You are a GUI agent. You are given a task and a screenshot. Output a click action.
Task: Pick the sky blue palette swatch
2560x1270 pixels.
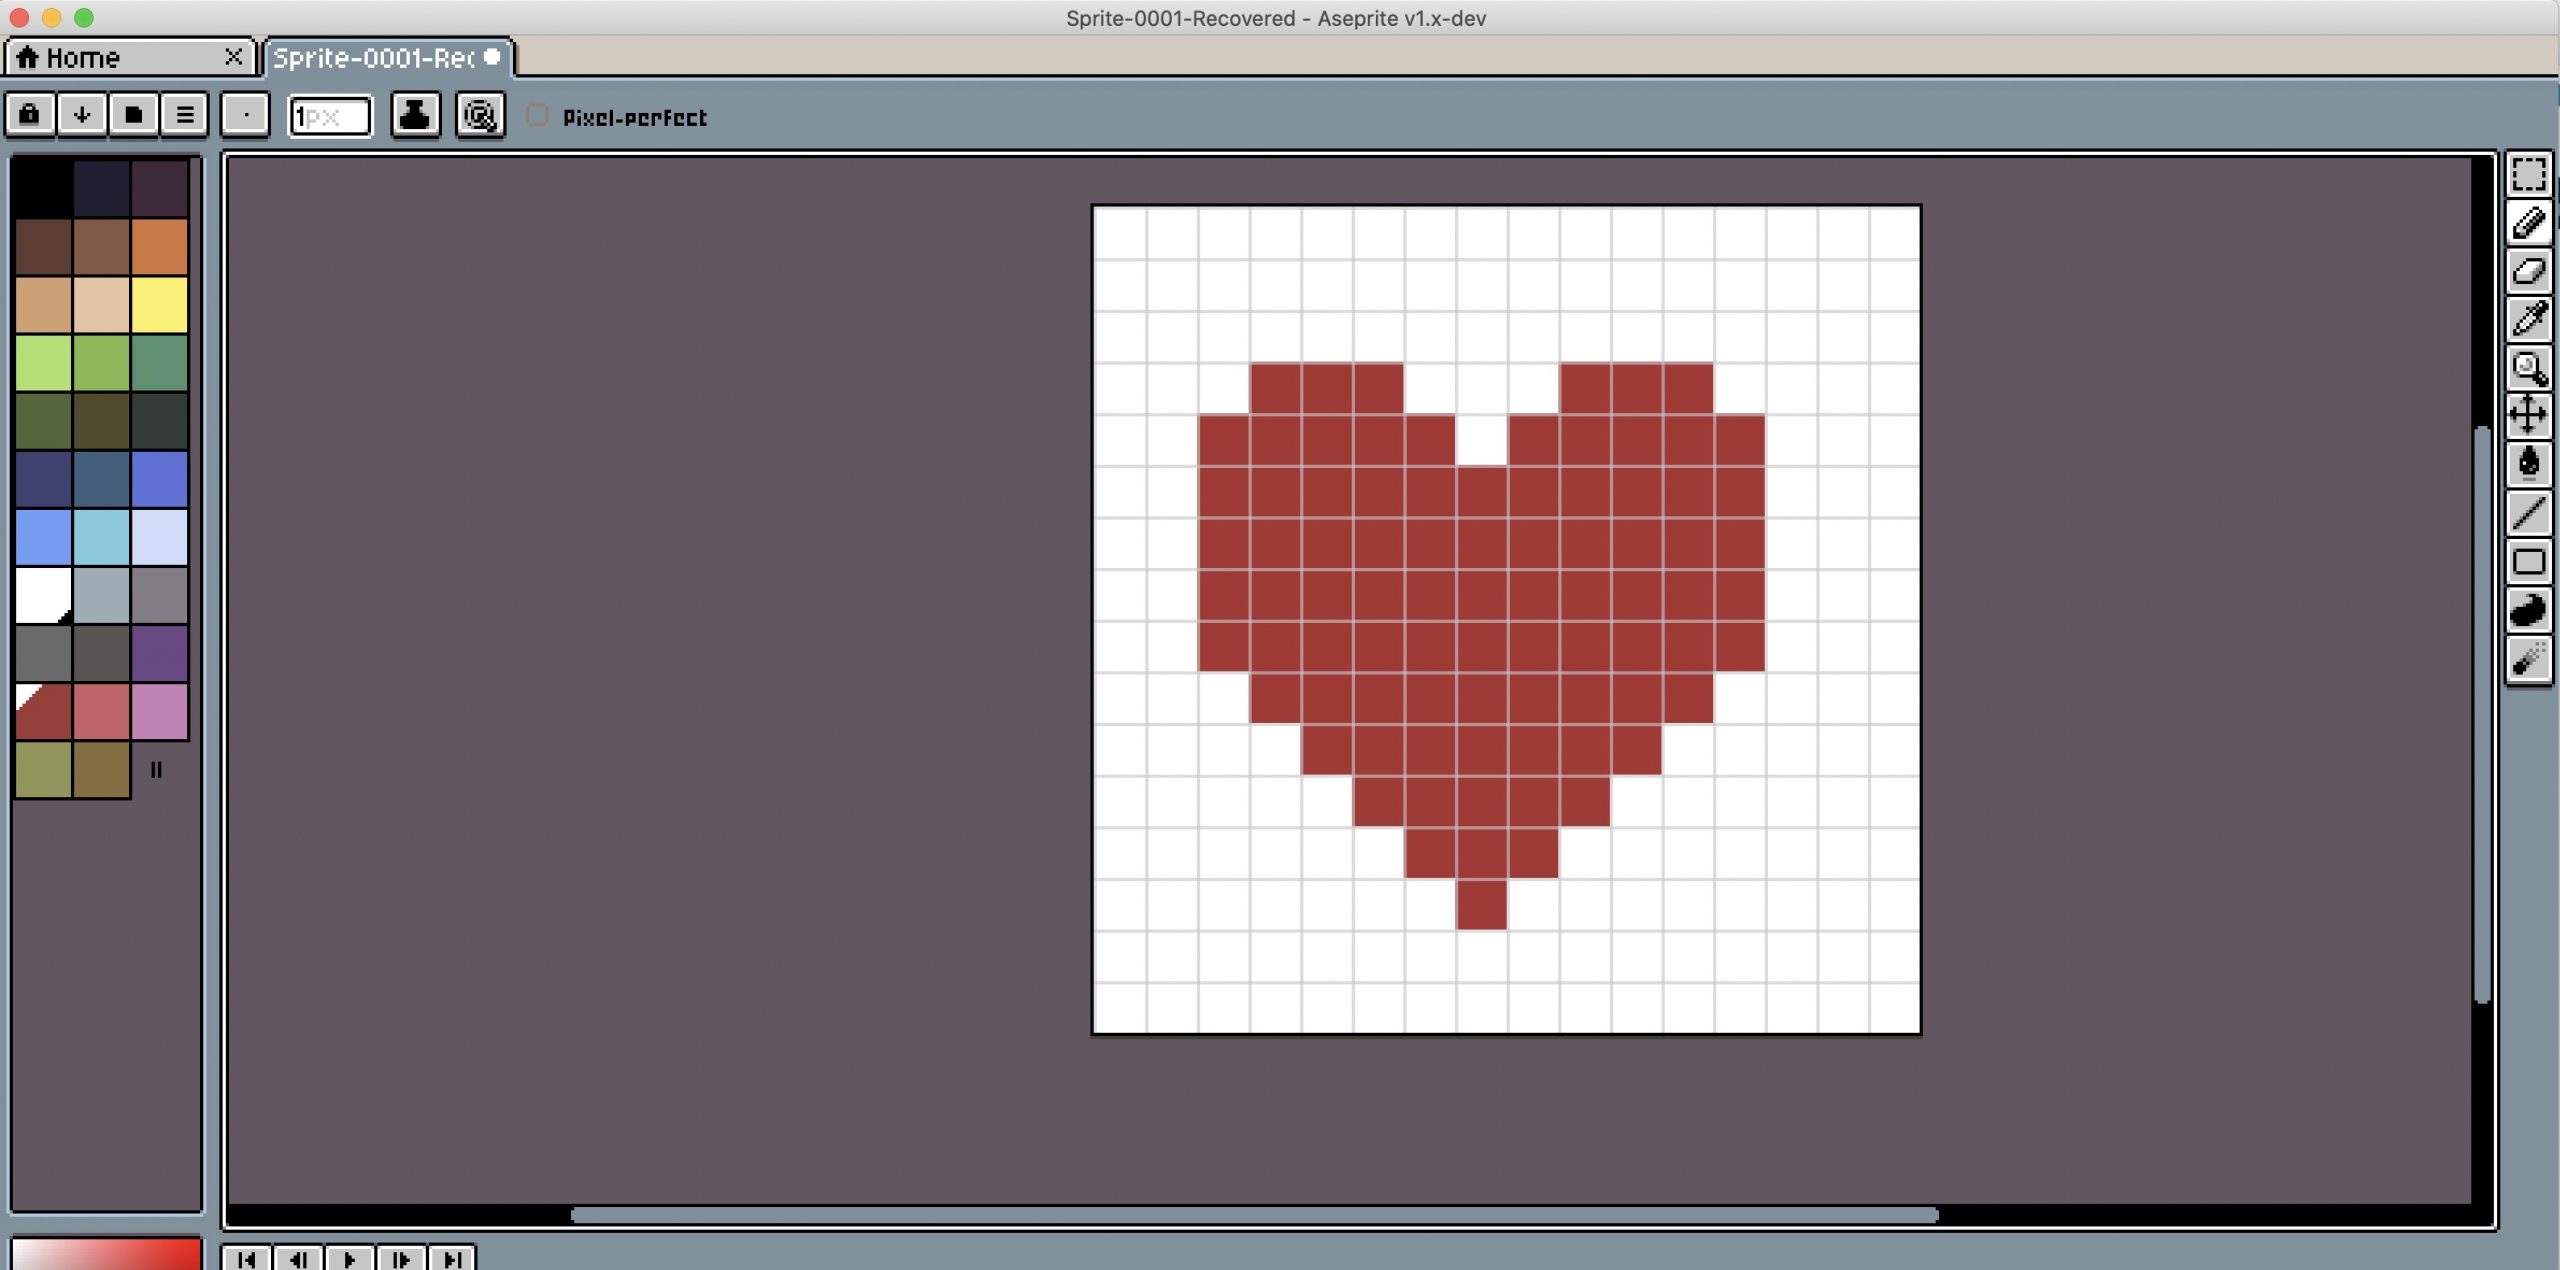click(x=101, y=537)
